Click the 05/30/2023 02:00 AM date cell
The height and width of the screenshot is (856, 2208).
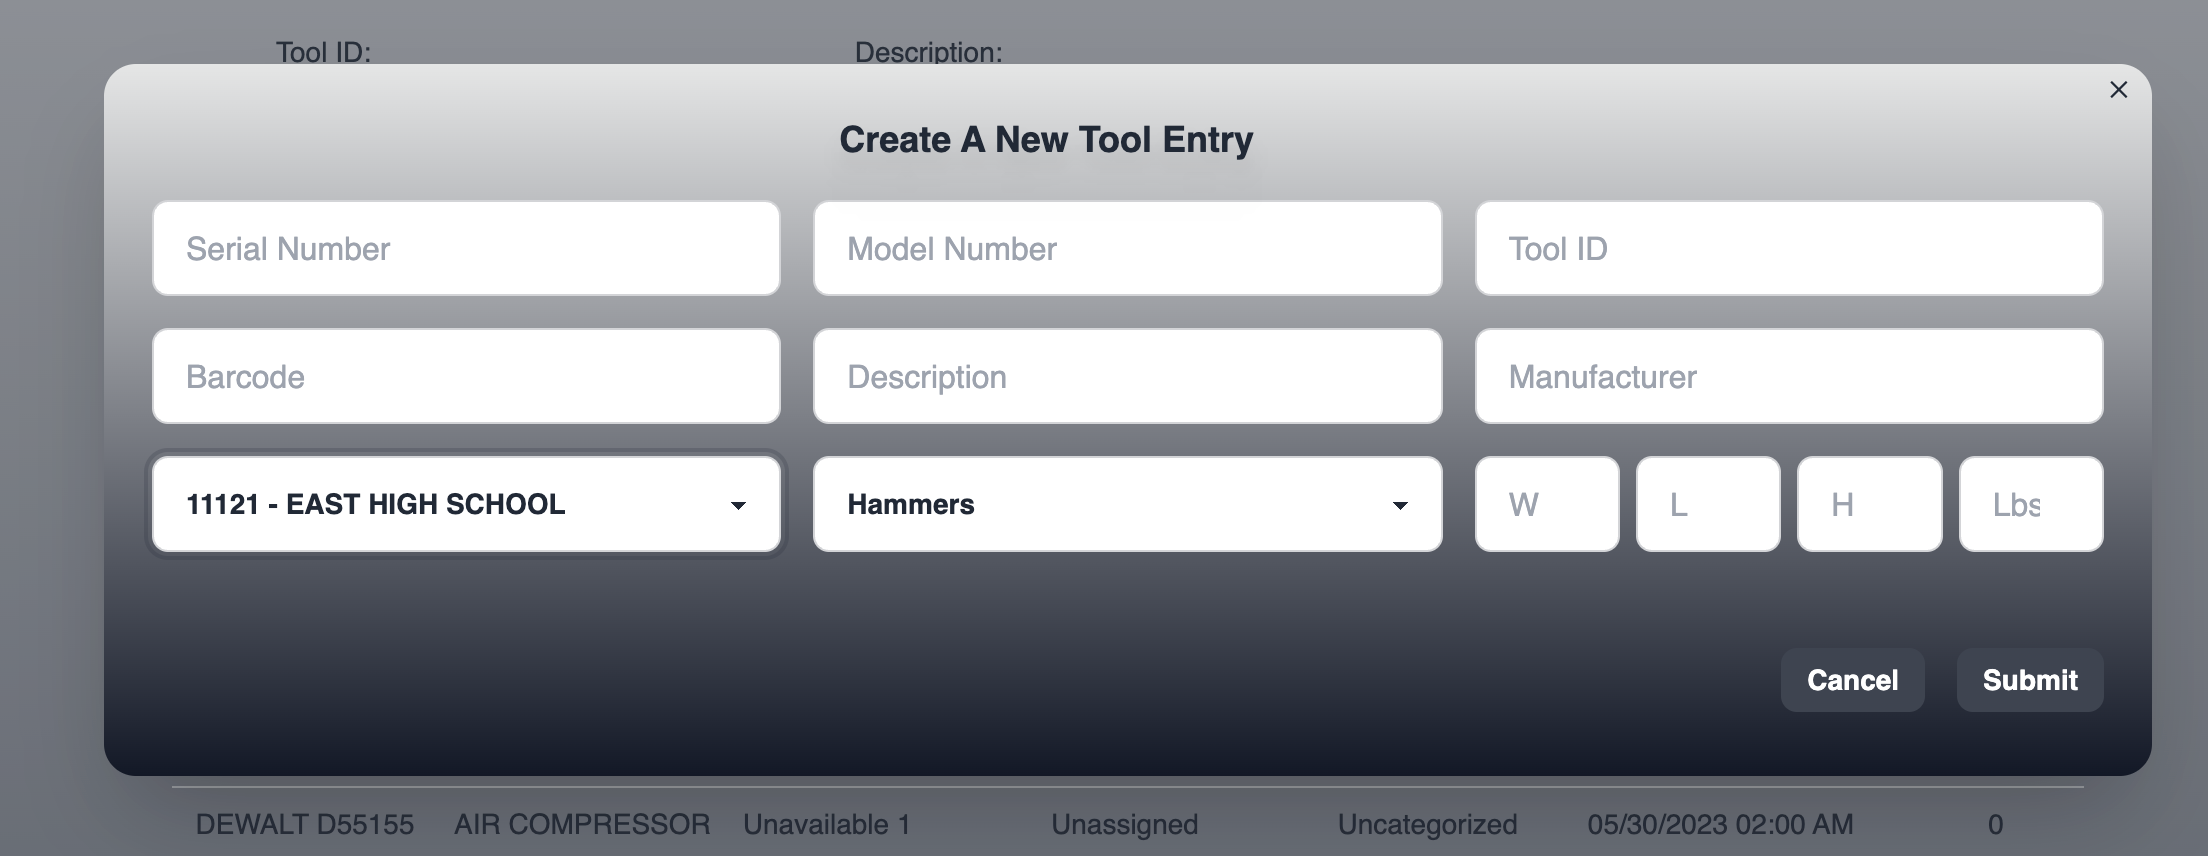pyautogui.click(x=1719, y=825)
